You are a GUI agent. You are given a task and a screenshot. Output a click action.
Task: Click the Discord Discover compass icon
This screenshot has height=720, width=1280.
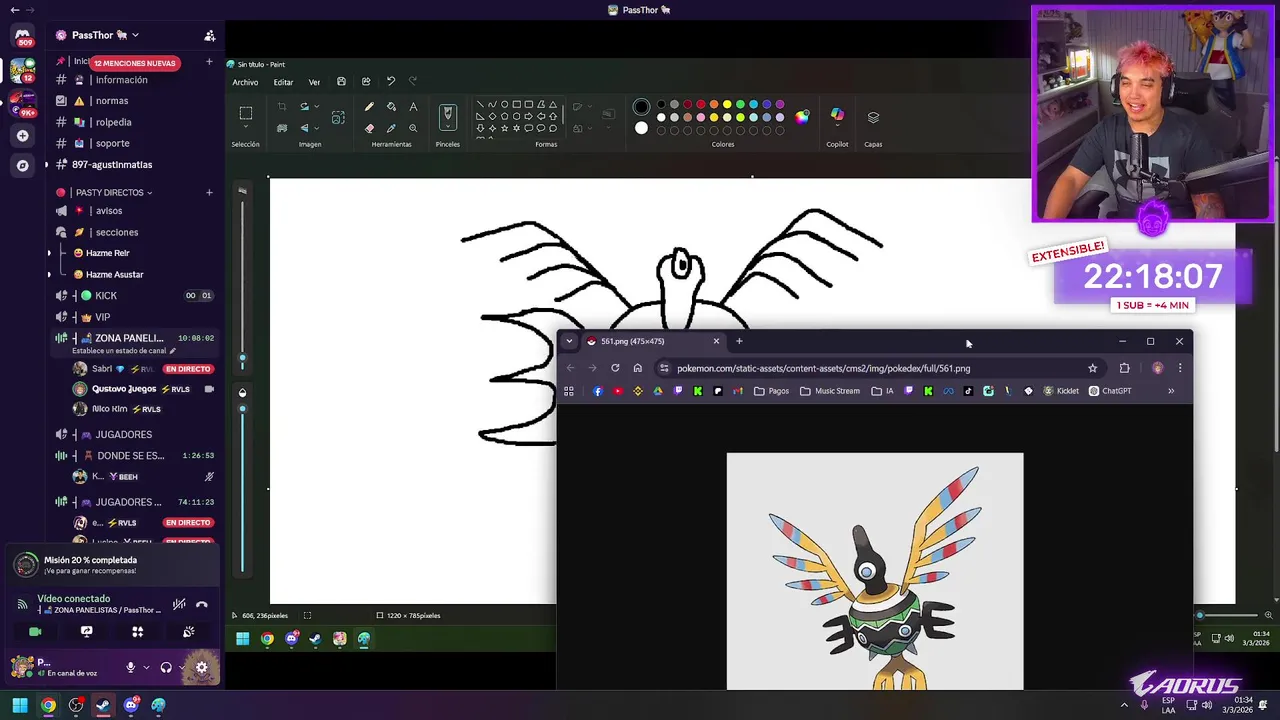(22, 165)
